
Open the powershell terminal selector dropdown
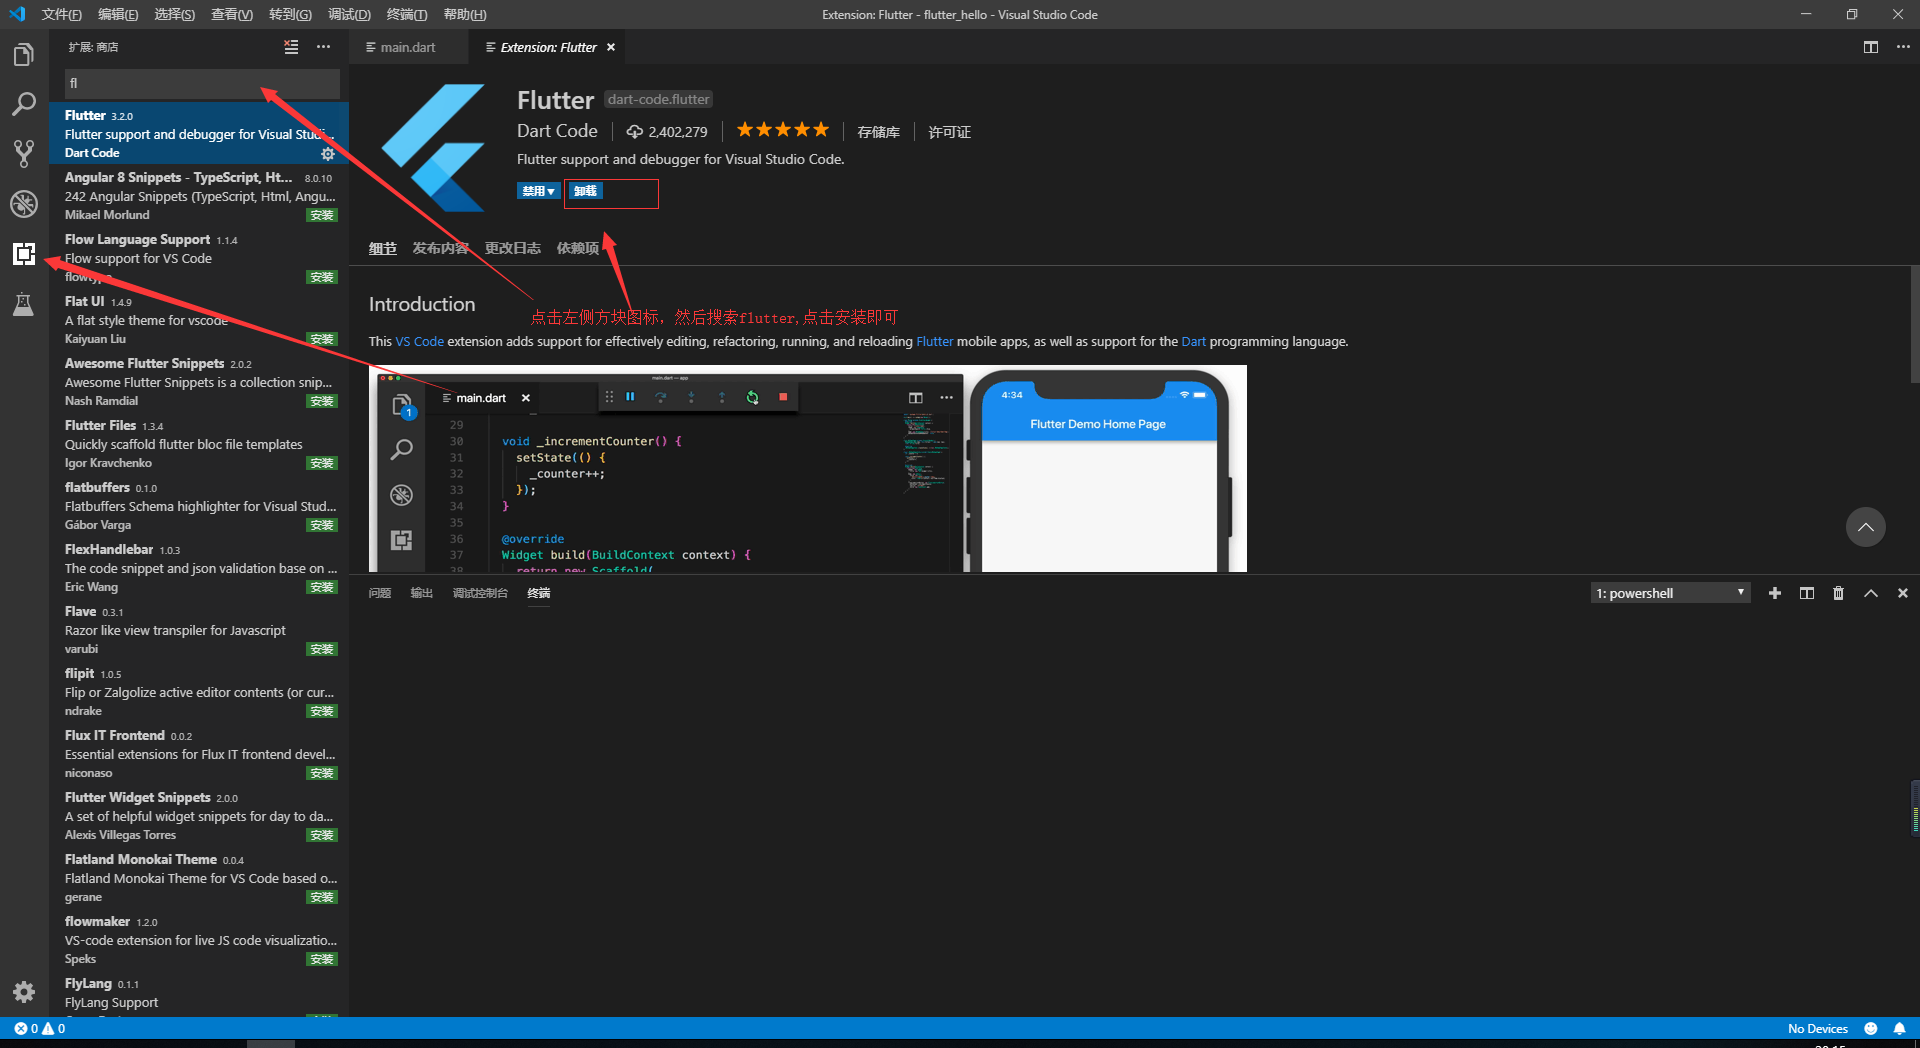pyautogui.click(x=1671, y=593)
